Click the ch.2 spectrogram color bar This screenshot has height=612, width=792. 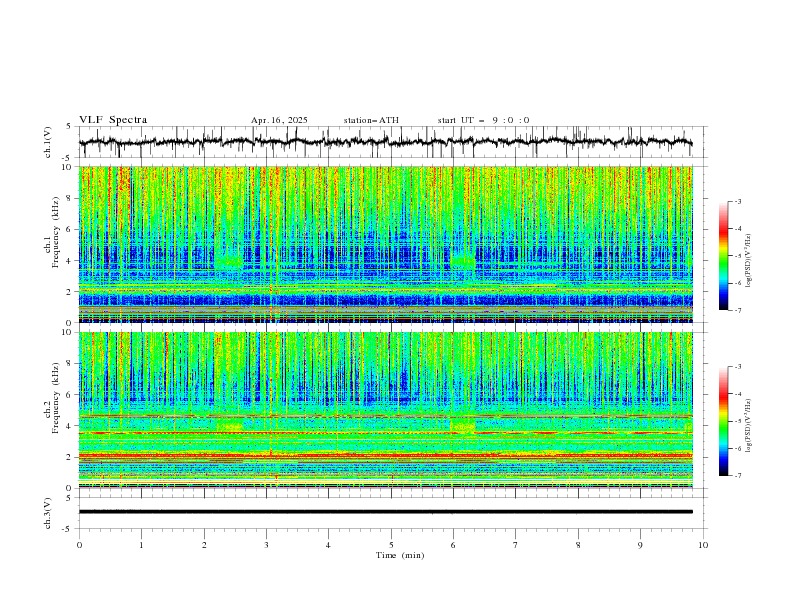(723, 421)
